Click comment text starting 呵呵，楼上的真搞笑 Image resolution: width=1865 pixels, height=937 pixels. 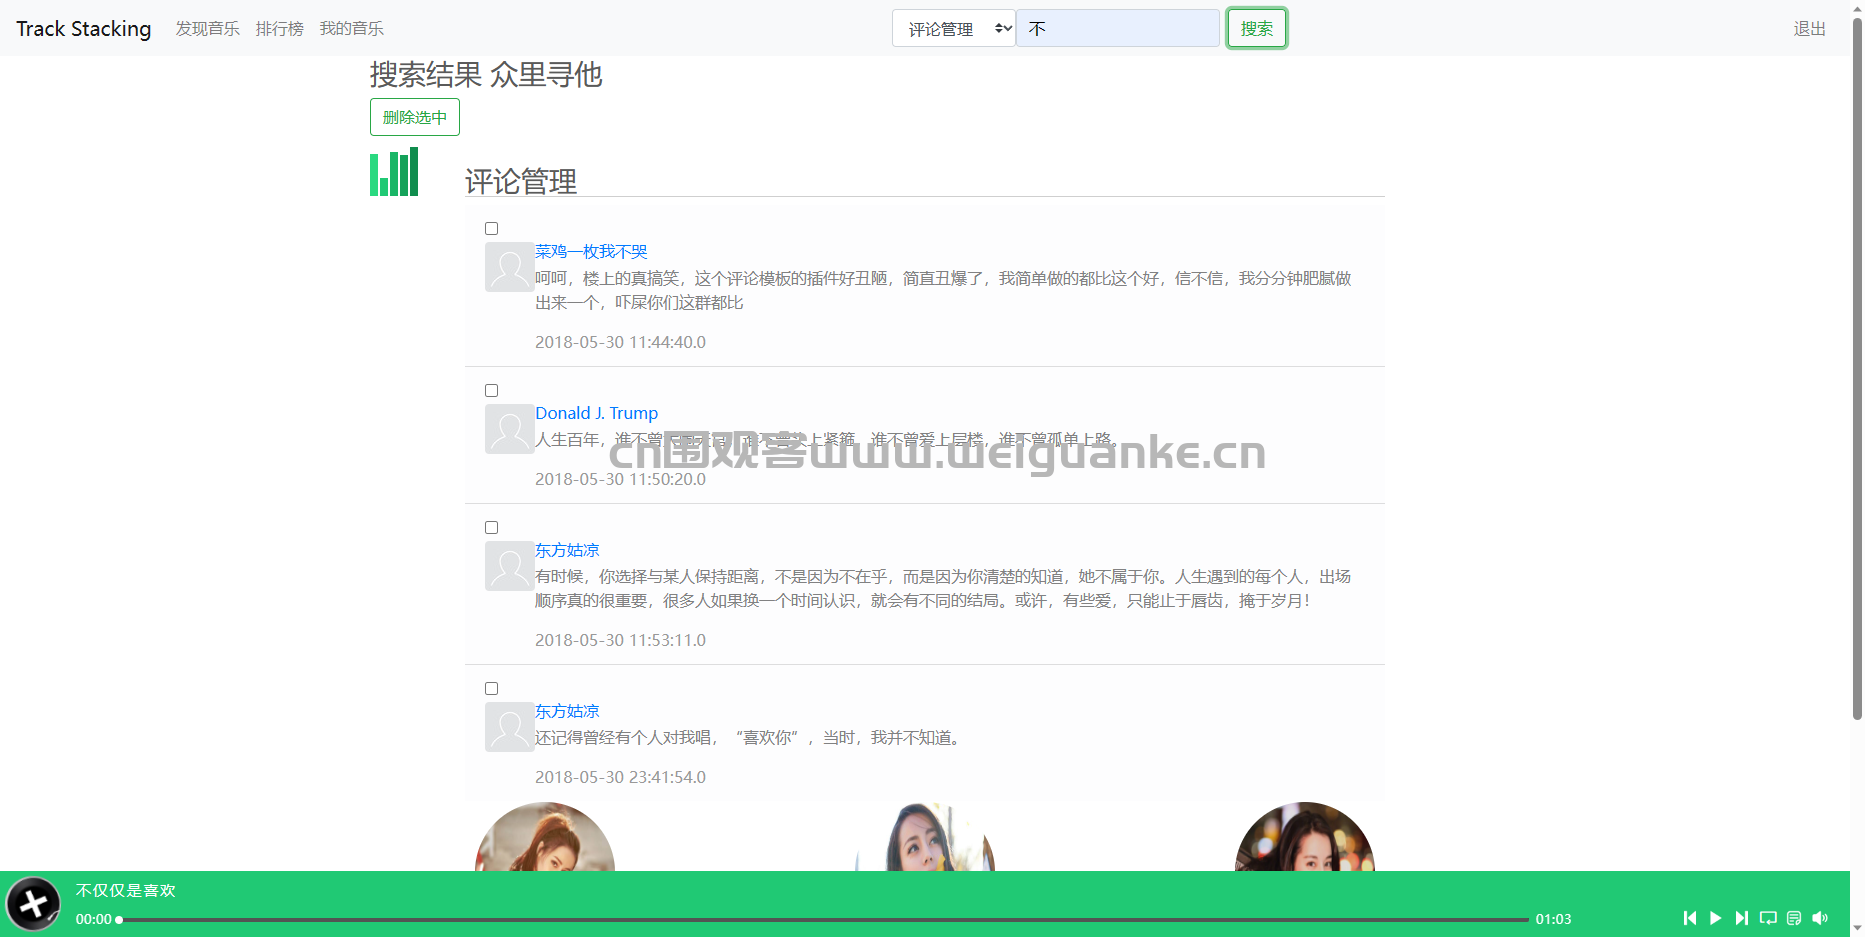943,290
